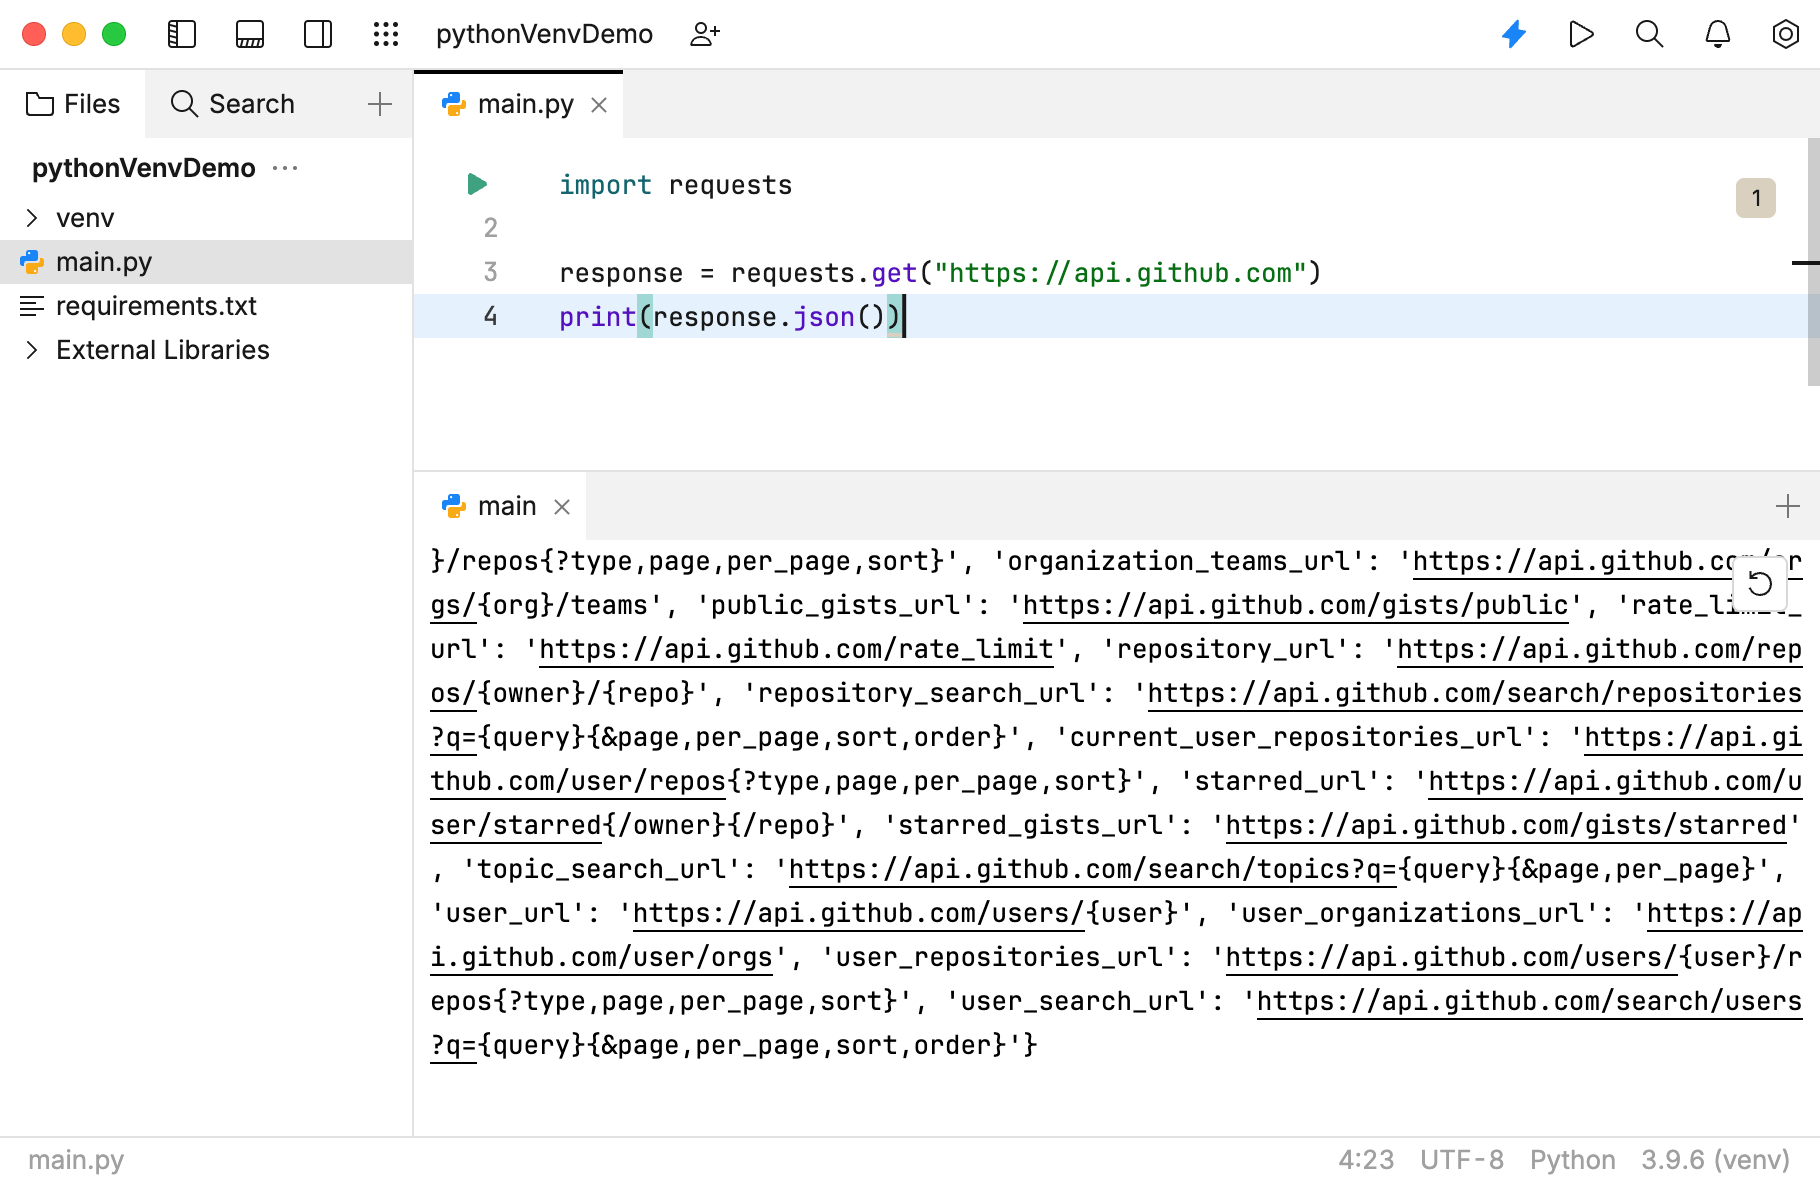This screenshot has width=1820, height=1184.
Task: Open the workspaces grid icon
Action: click(x=385, y=33)
